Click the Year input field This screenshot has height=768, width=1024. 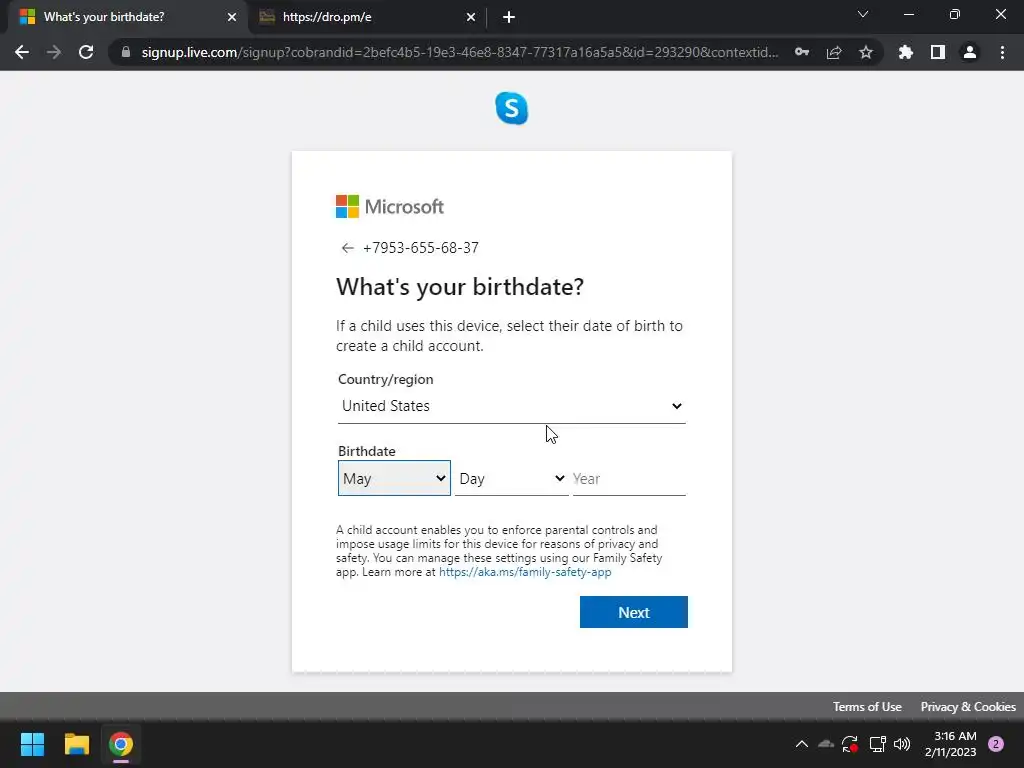click(x=629, y=479)
